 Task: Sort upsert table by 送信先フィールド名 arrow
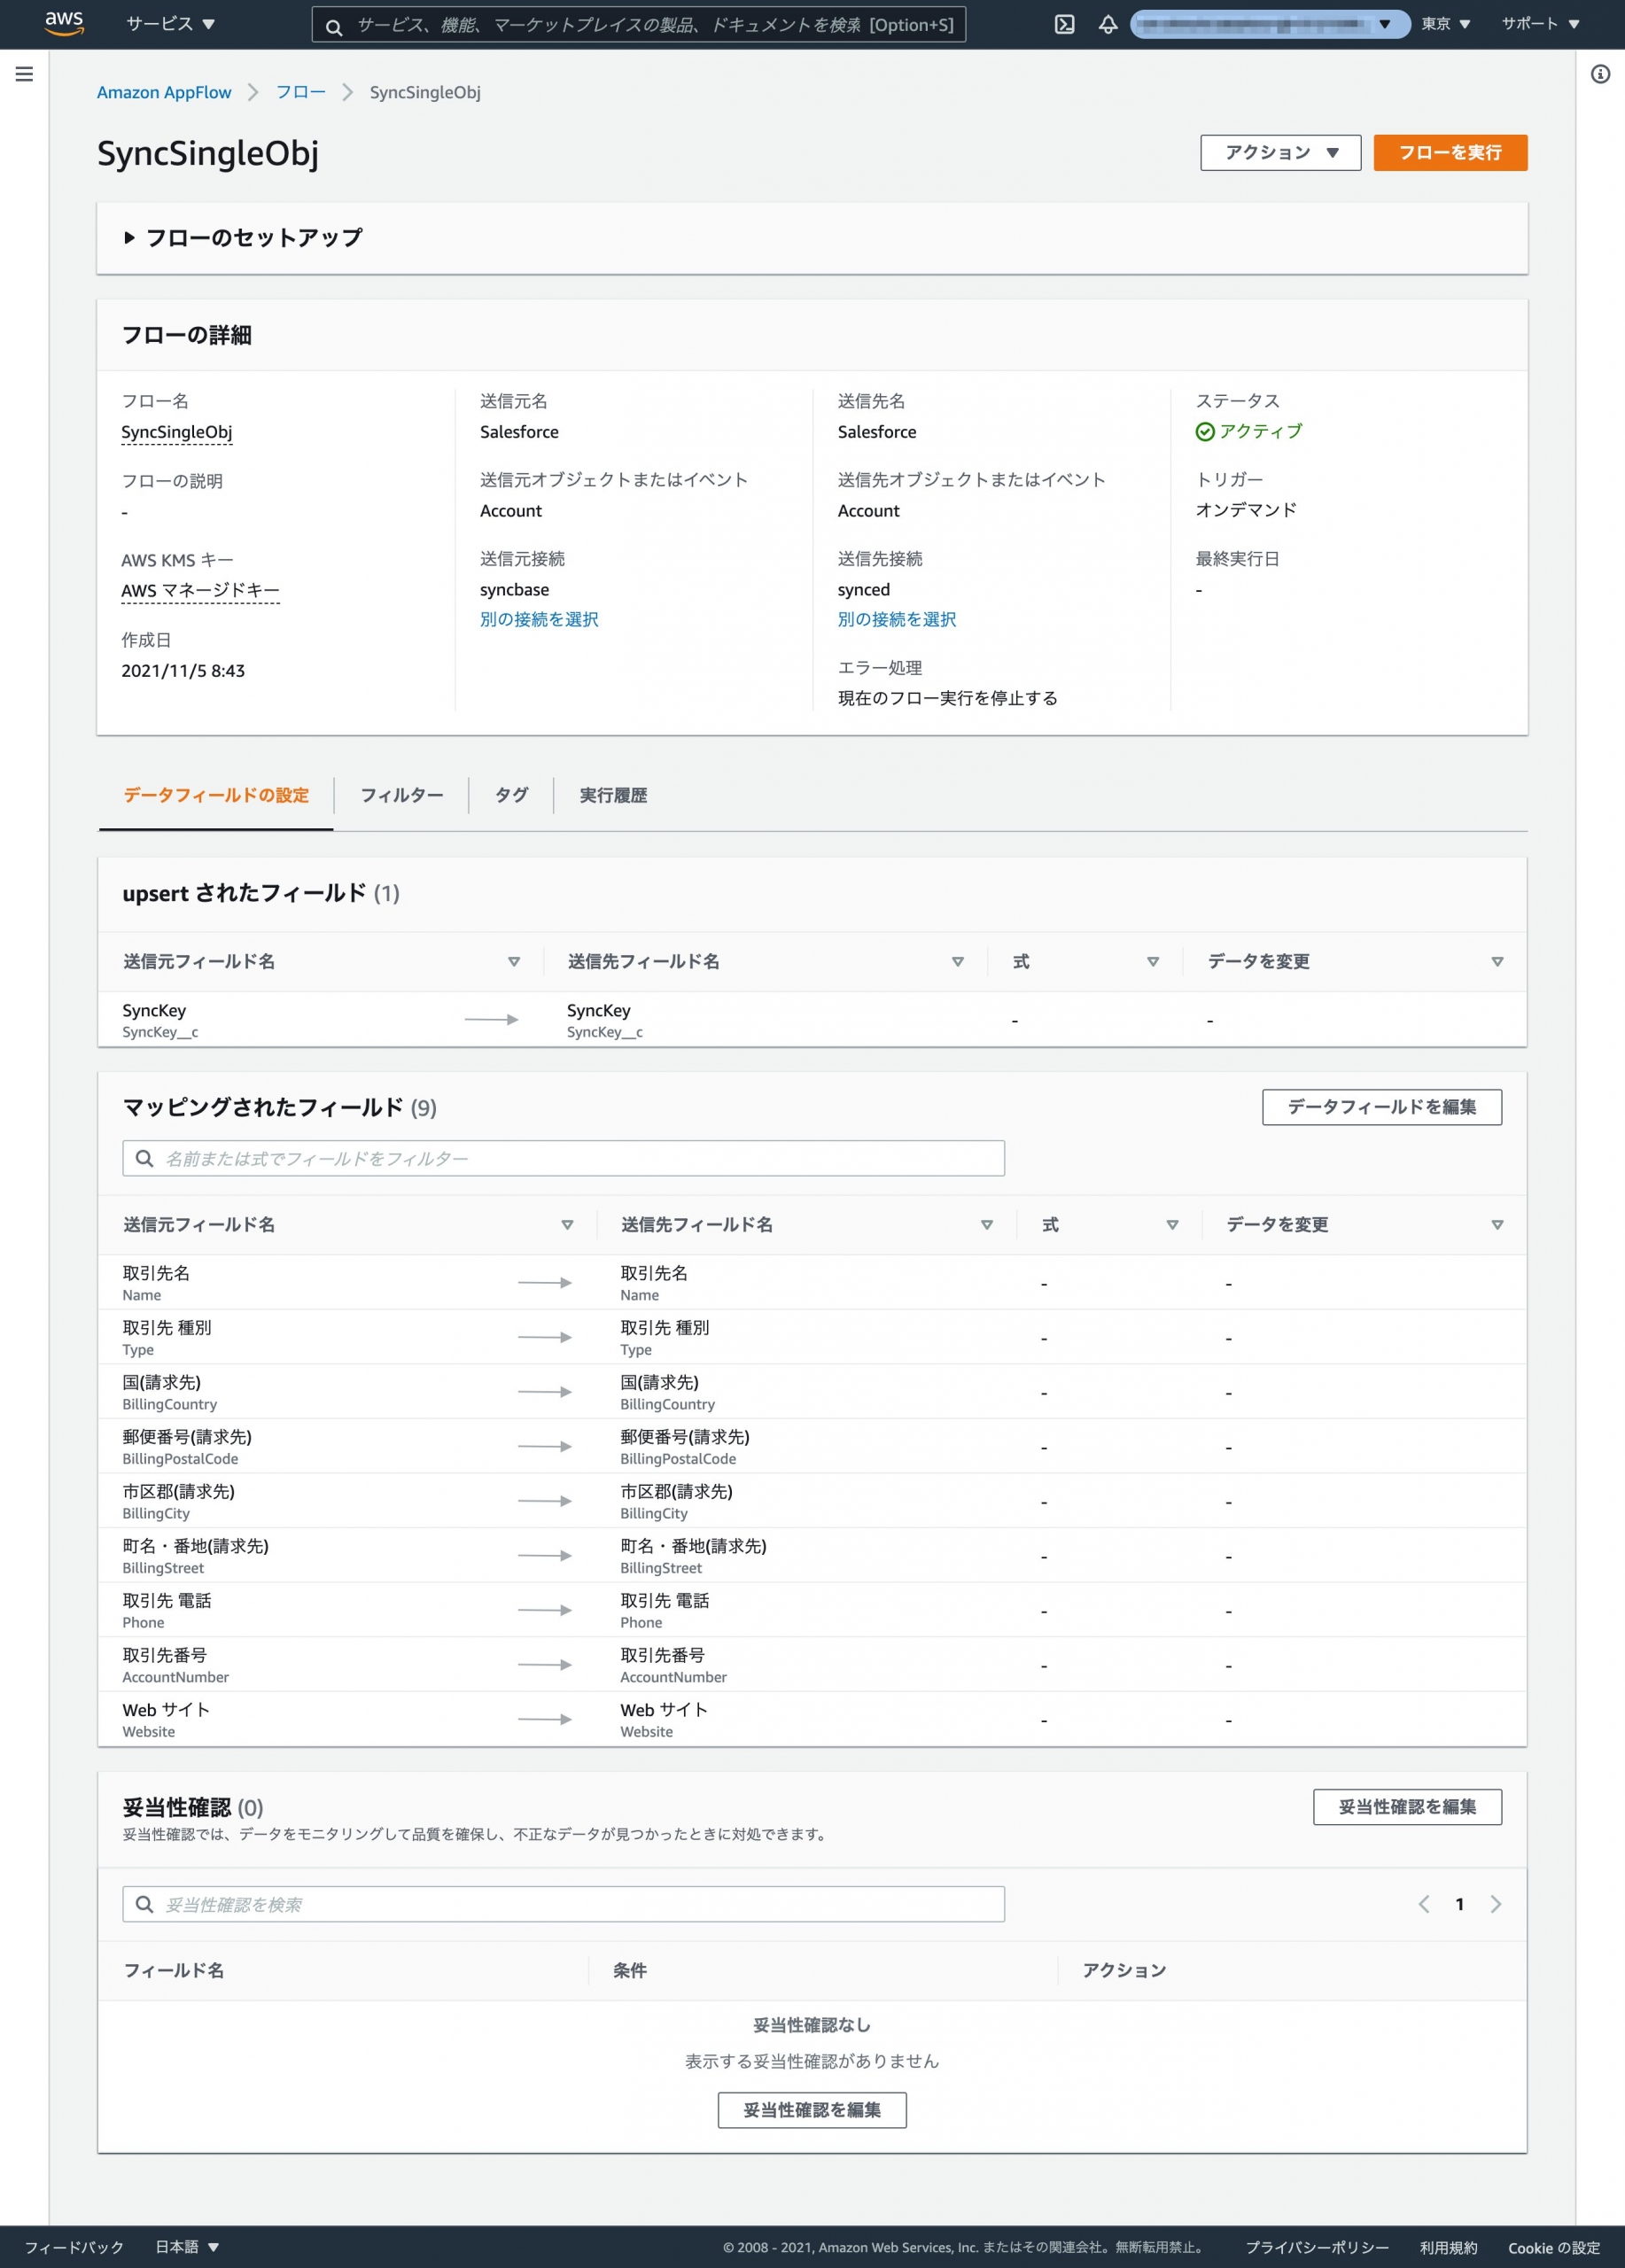(x=957, y=961)
